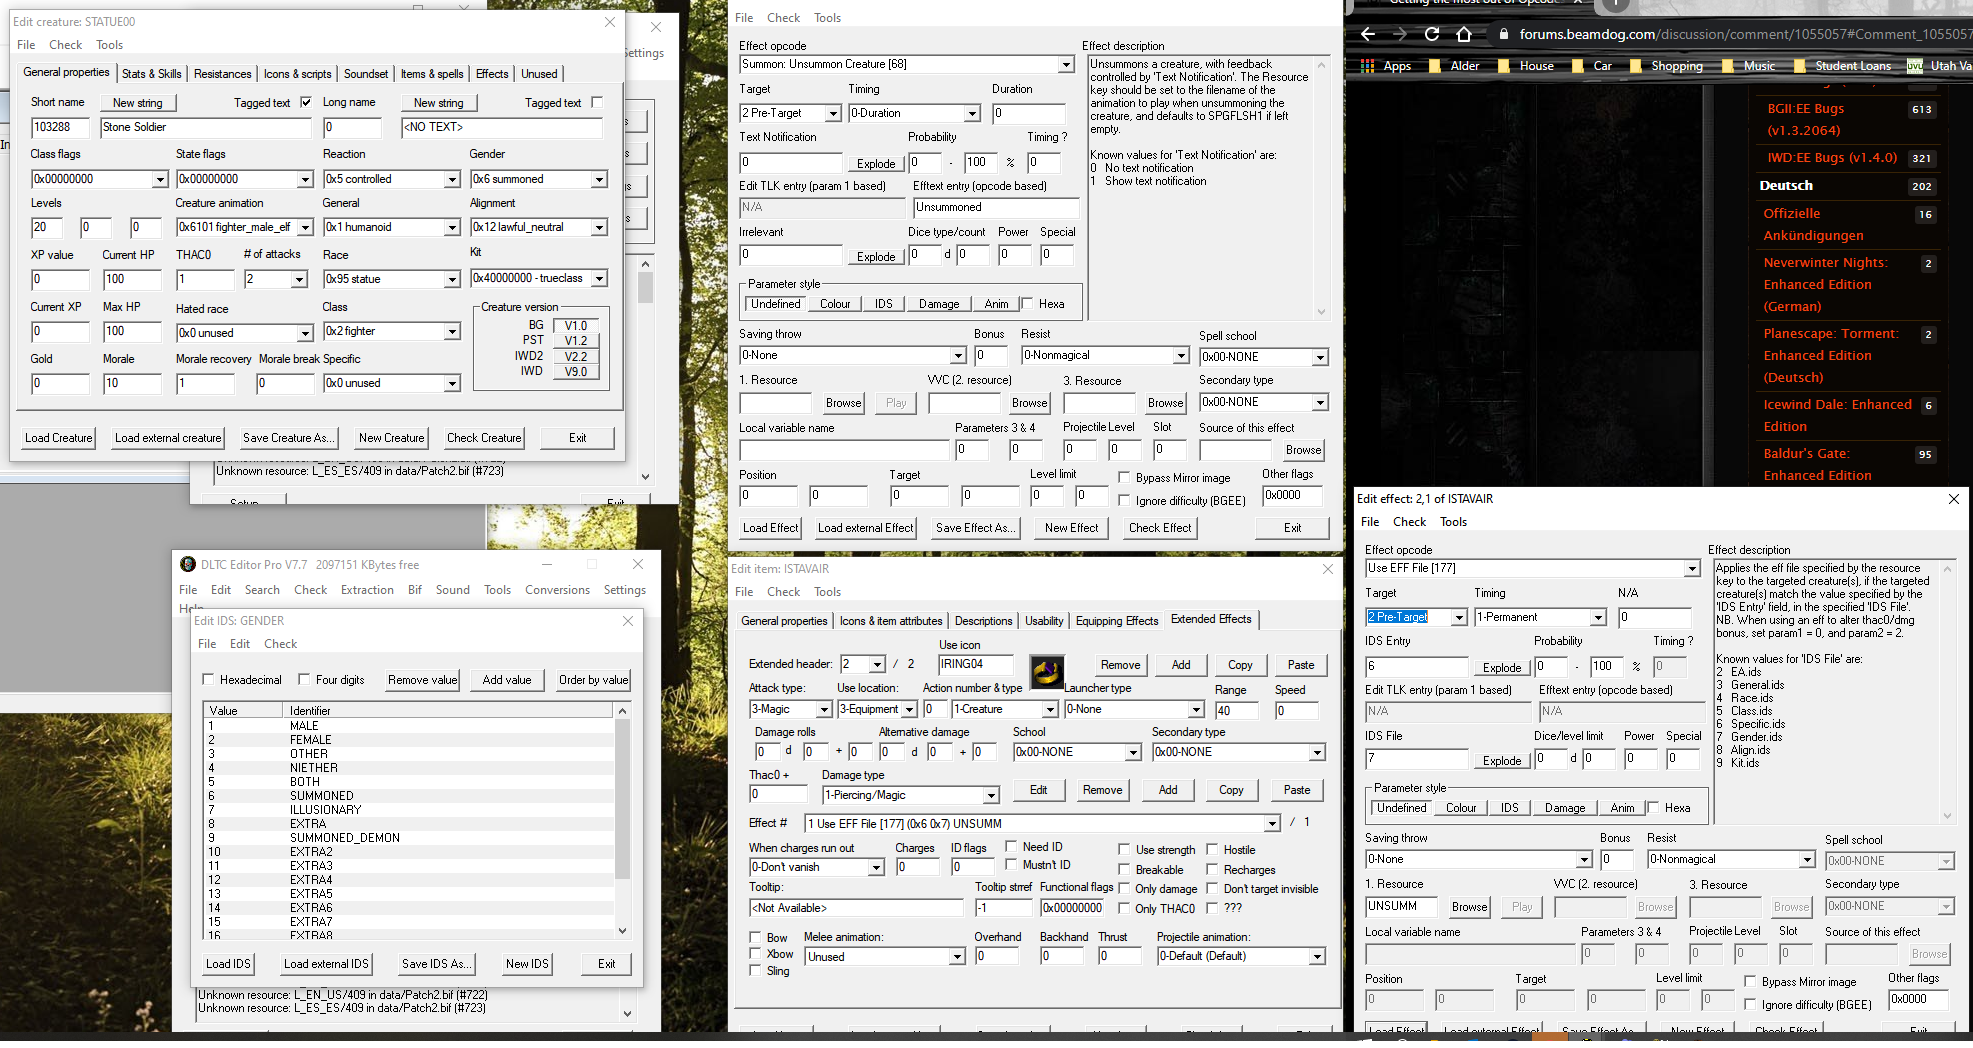Click Remove value in Edit IDS window
Viewport: 1973px width, 1048px height.
pyautogui.click(x=422, y=680)
